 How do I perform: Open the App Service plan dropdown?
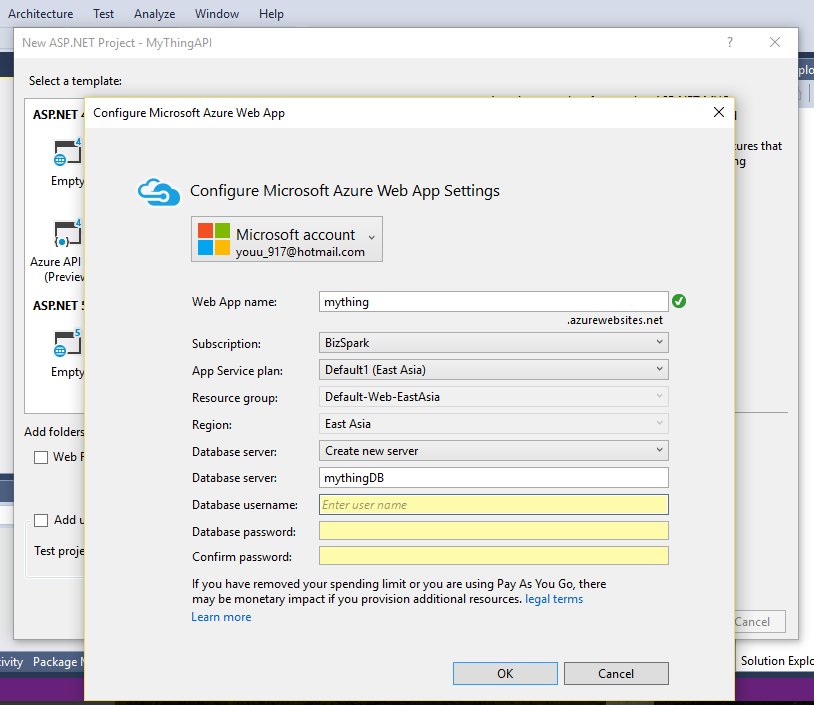tap(493, 370)
